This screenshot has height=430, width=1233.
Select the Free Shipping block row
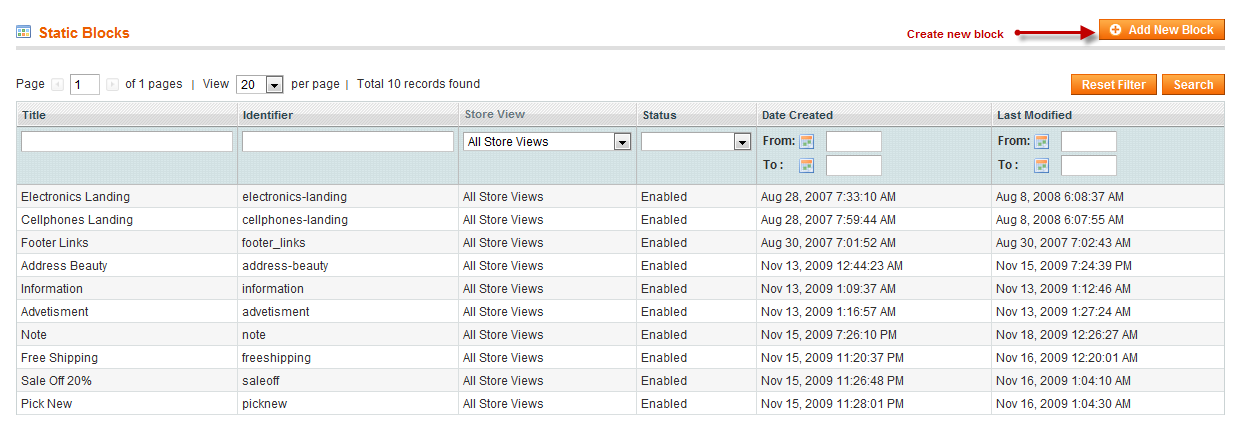(x=620, y=358)
